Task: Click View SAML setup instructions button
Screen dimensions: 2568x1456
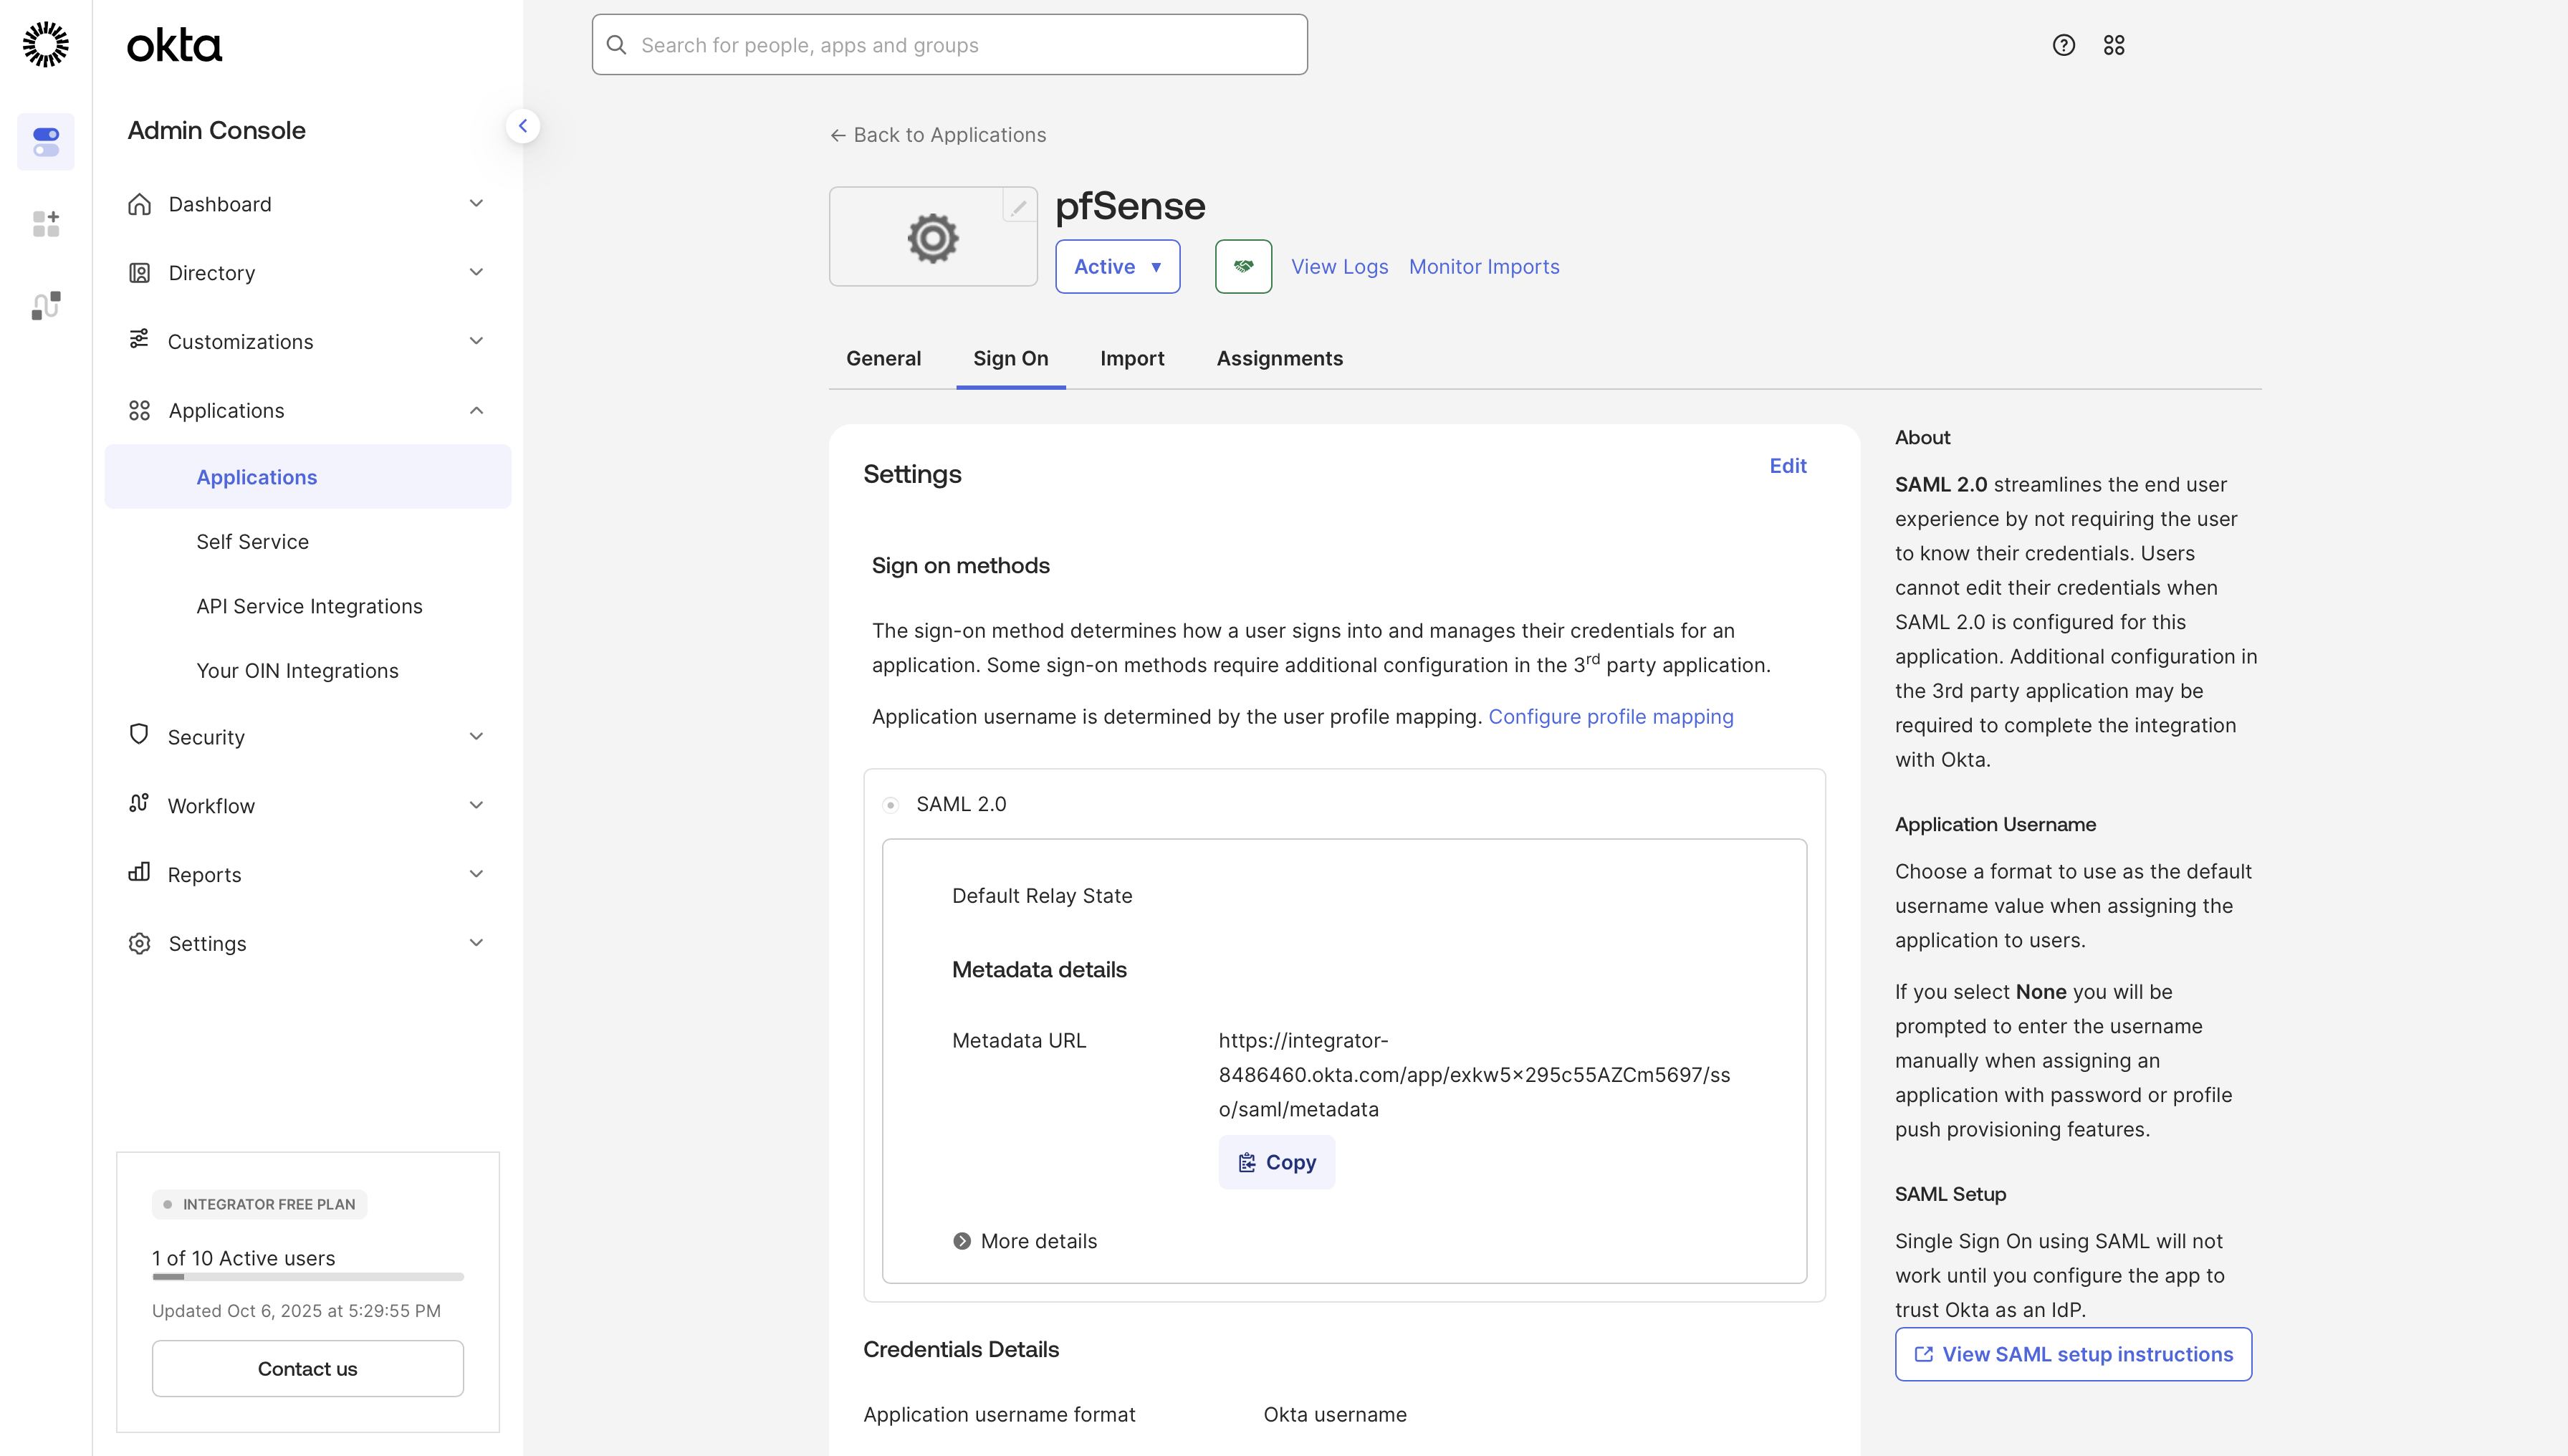Action: coord(2072,1354)
